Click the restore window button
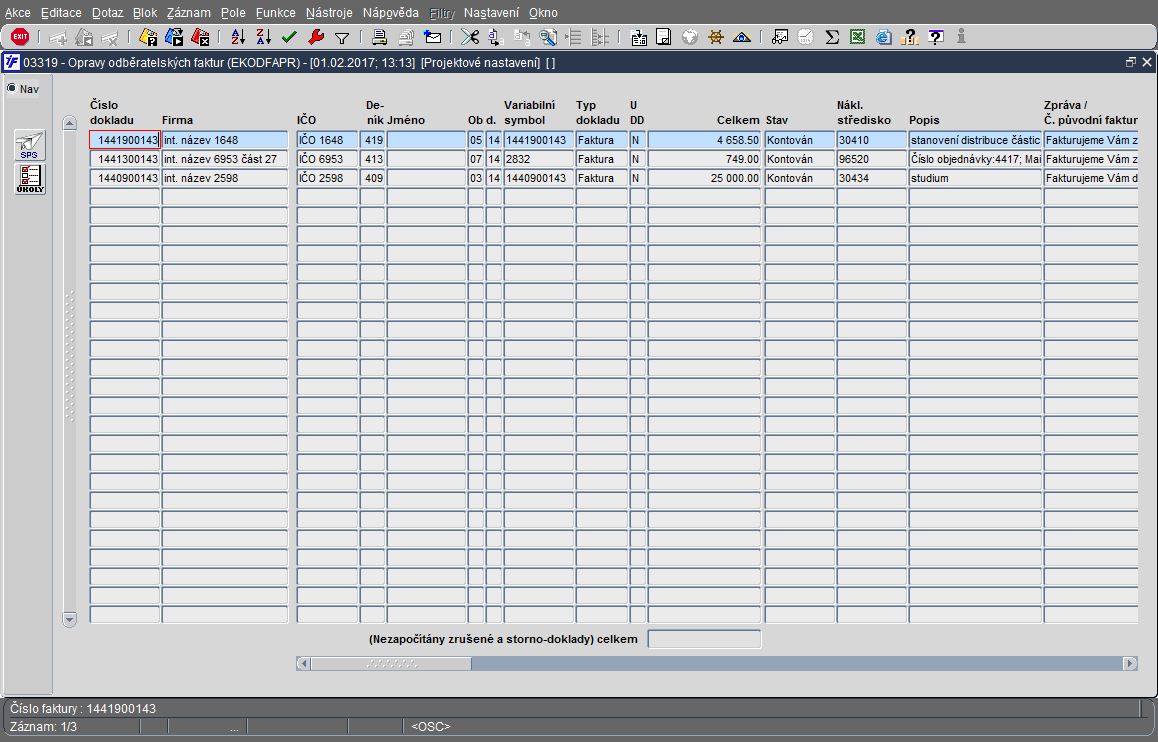This screenshot has width=1158, height=742. 1131,63
